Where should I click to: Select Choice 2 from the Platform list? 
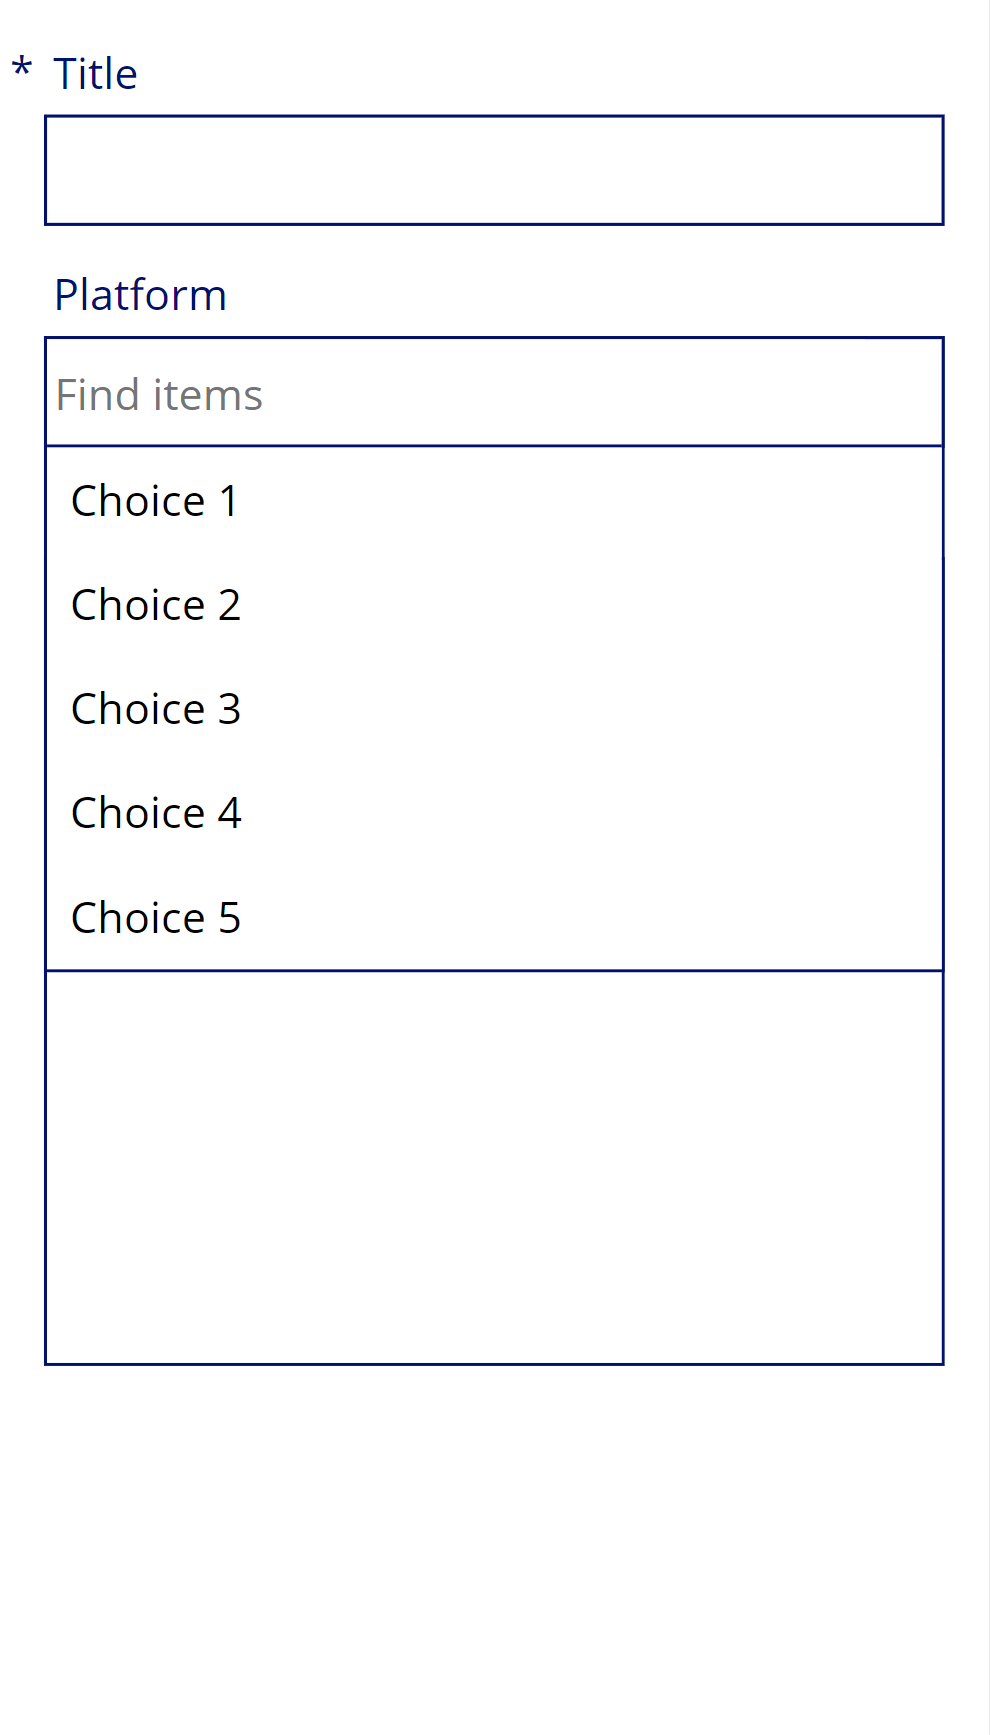(156, 606)
